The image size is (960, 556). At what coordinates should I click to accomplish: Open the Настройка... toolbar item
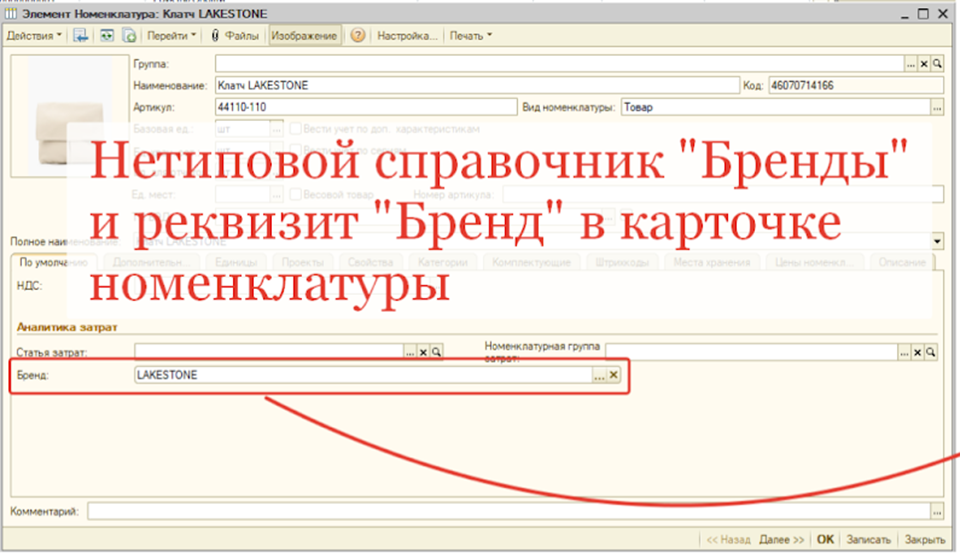(407, 36)
